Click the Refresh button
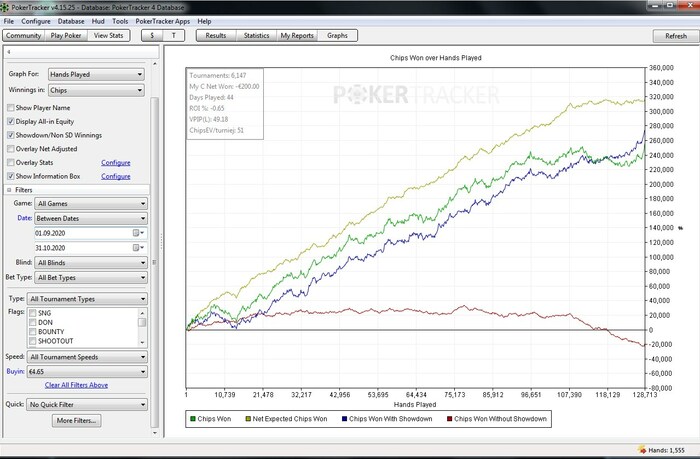The height and width of the screenshot is (459, 700). pos(675,36)
